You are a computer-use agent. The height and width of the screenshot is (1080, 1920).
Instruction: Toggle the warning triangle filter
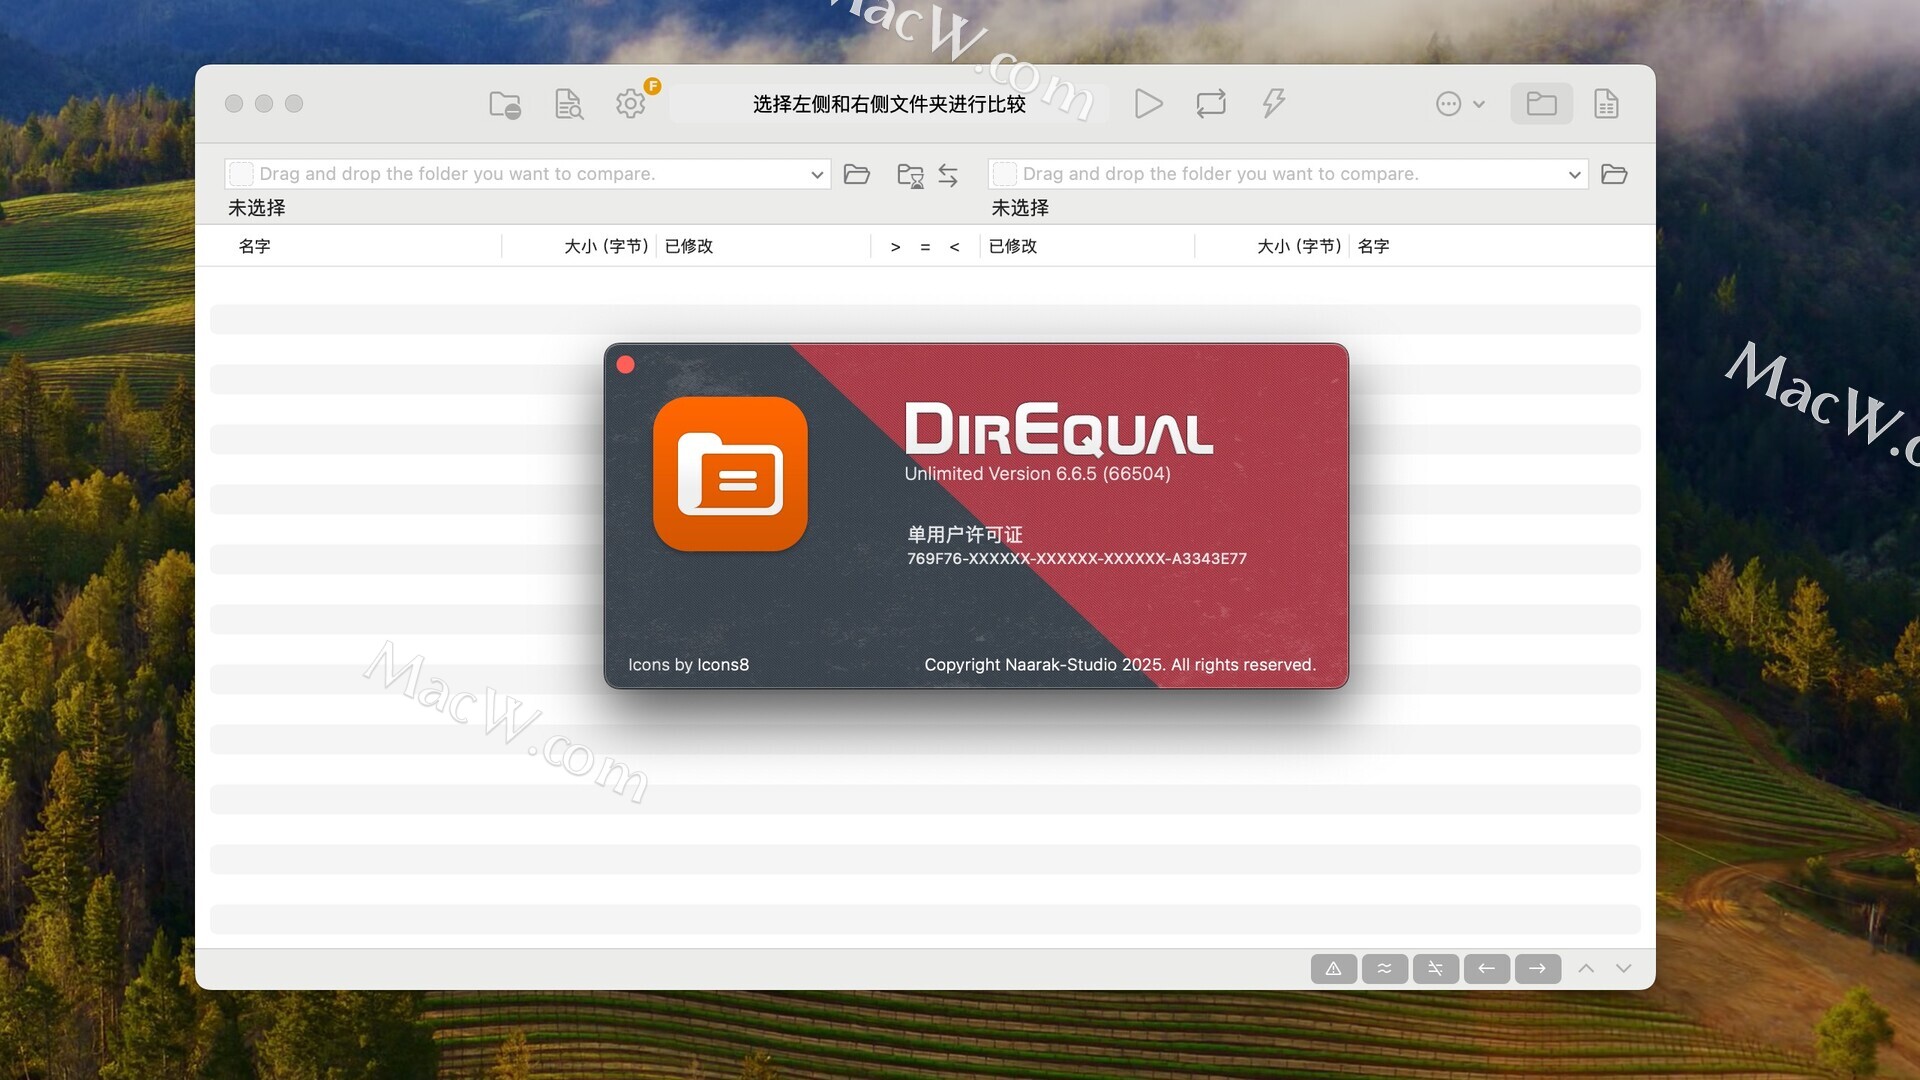click(x=1334, y=968)
